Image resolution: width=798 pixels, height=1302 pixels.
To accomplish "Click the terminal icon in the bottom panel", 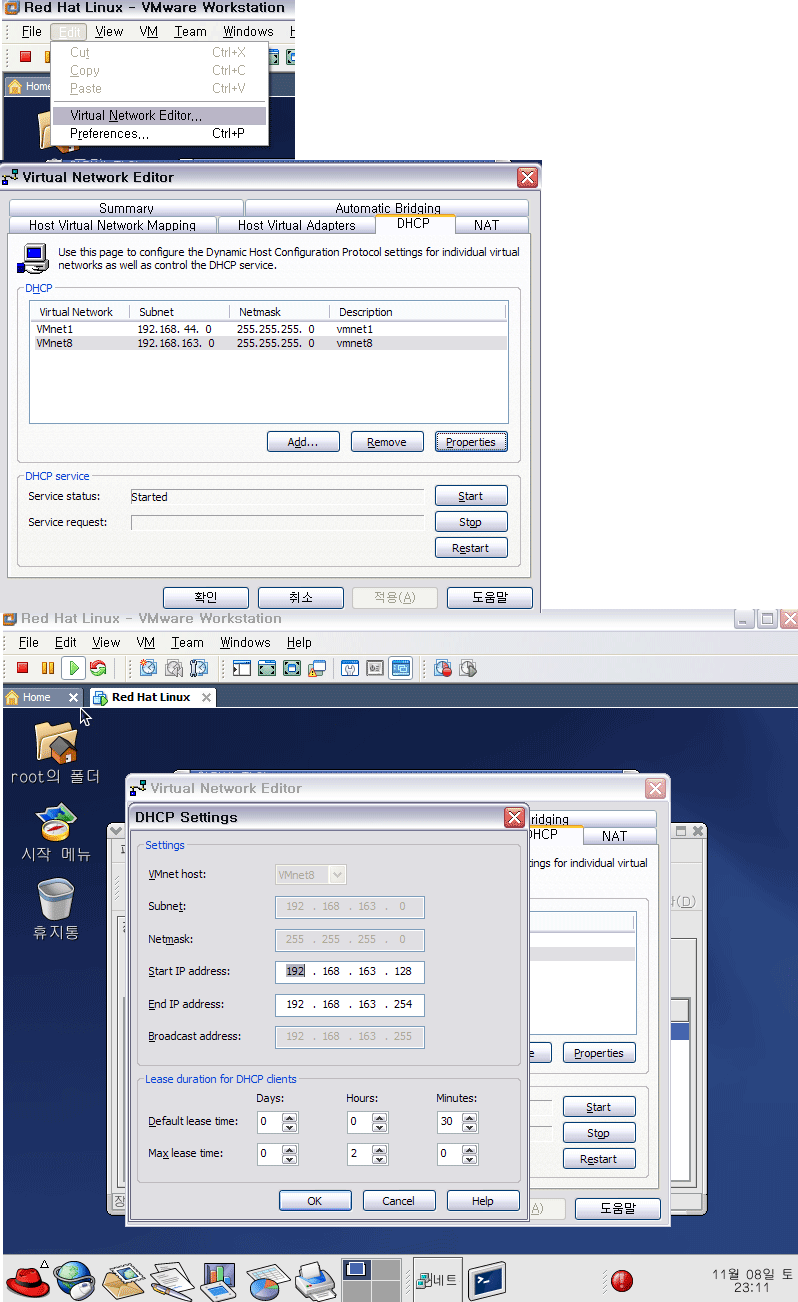I will [487, 1280].
